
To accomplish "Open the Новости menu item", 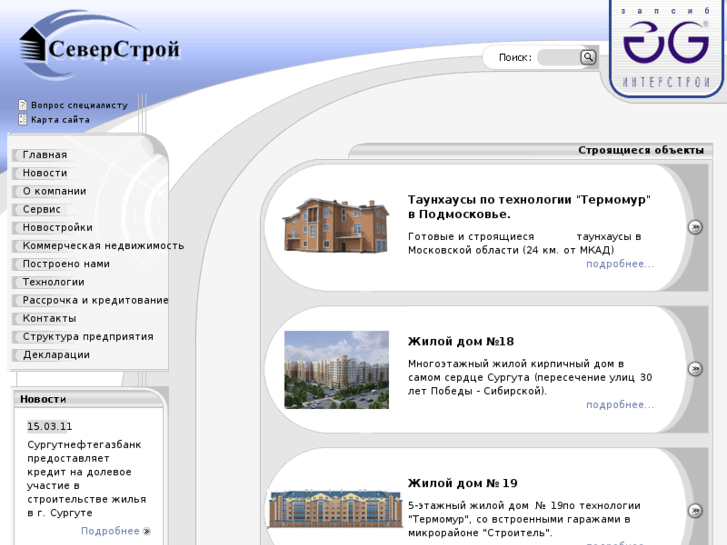I will pyautogui.click(x=45, y=173).
